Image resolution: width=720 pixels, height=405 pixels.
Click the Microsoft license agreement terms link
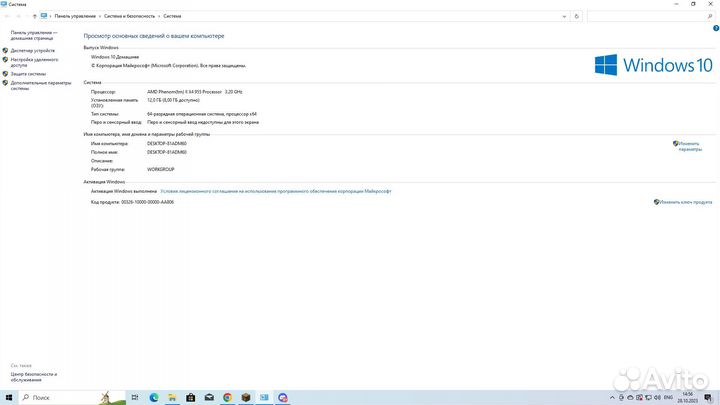coord(276,191)
